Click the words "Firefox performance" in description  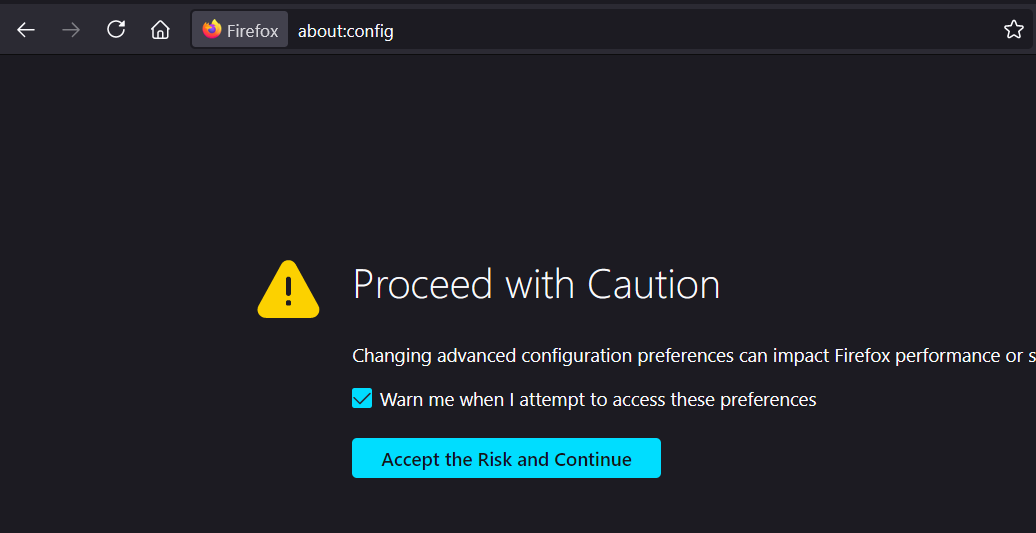(x=912, y=356)
